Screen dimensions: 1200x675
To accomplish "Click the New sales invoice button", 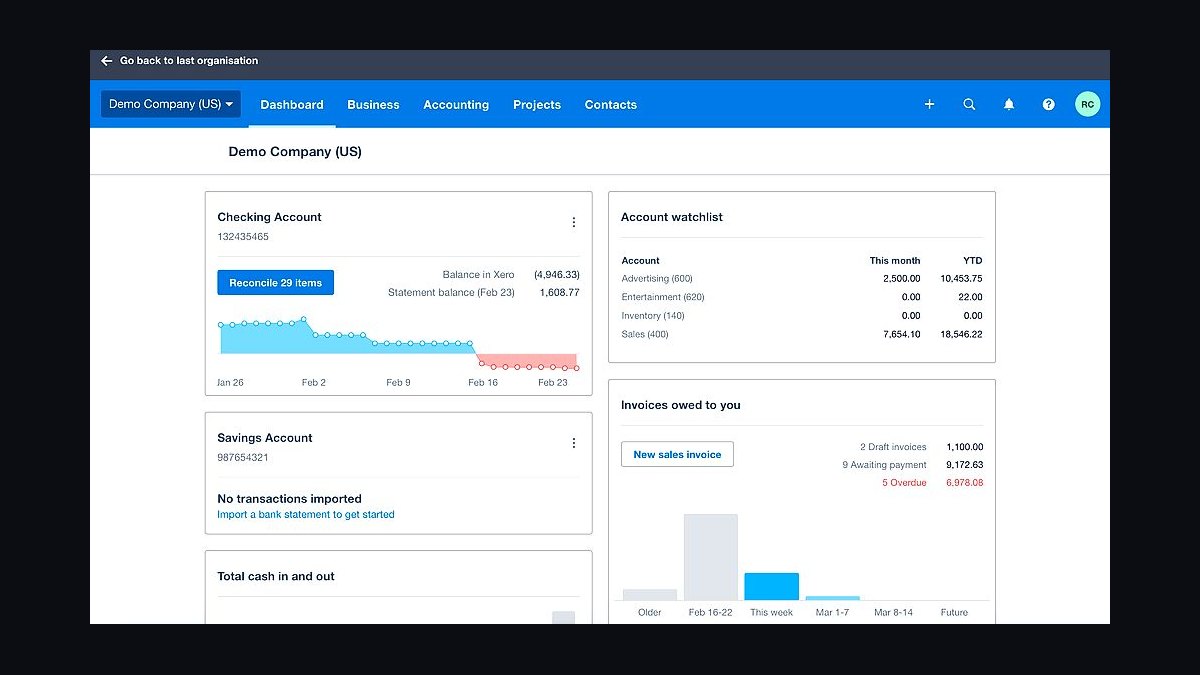I will pyautogui.click(x=677, y=454).
